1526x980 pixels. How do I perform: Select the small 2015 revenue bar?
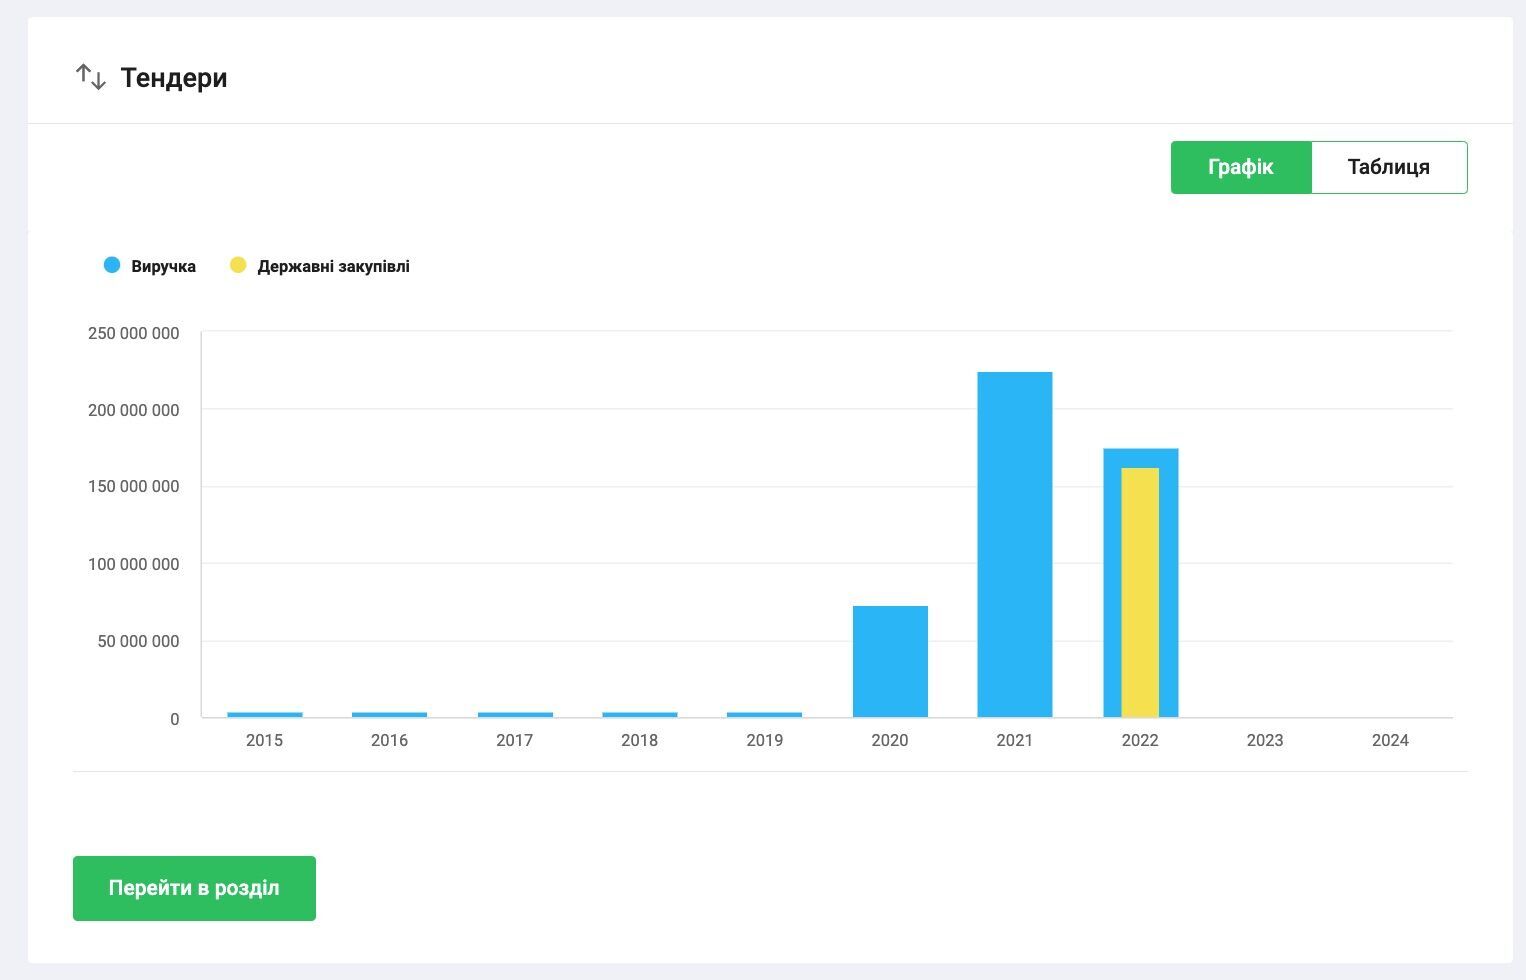click(x=265, y=715)
